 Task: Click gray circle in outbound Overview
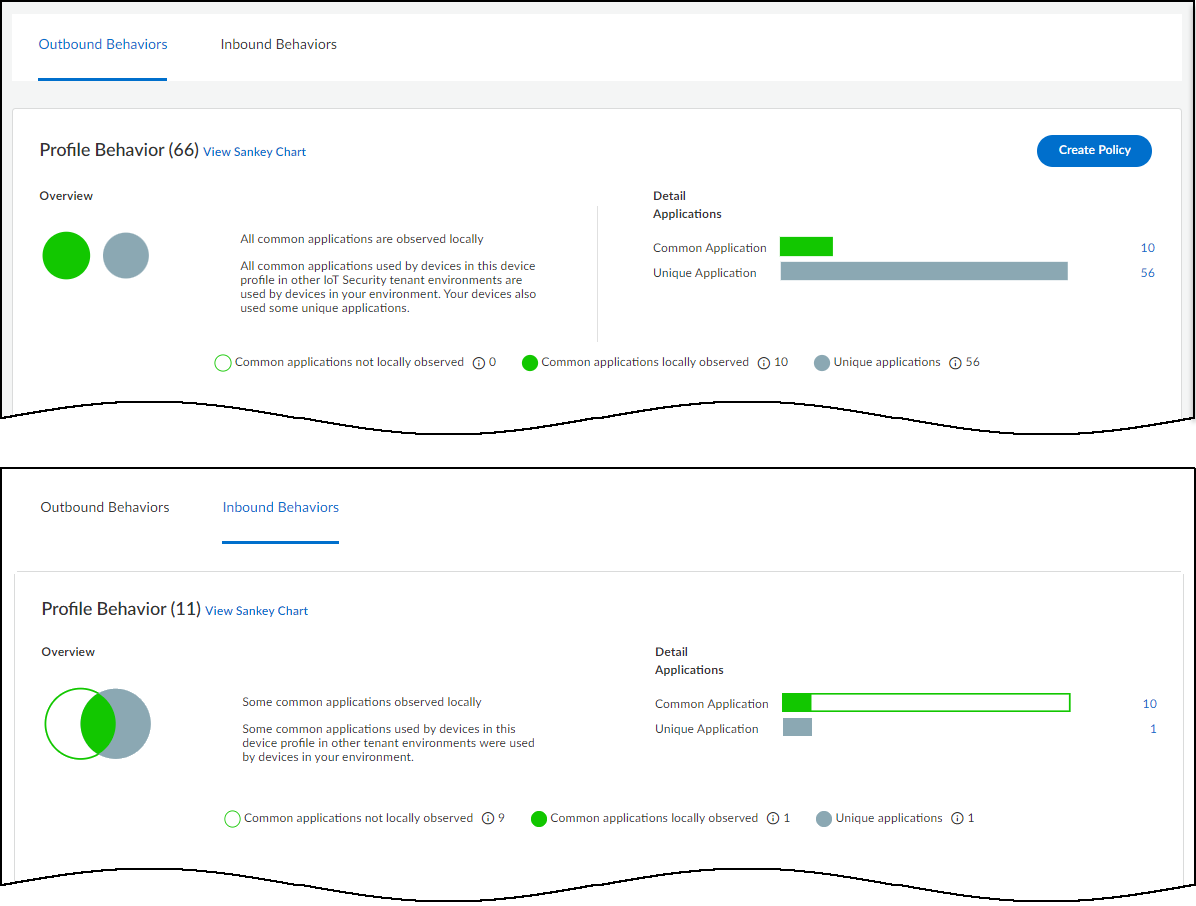[126, 255]
